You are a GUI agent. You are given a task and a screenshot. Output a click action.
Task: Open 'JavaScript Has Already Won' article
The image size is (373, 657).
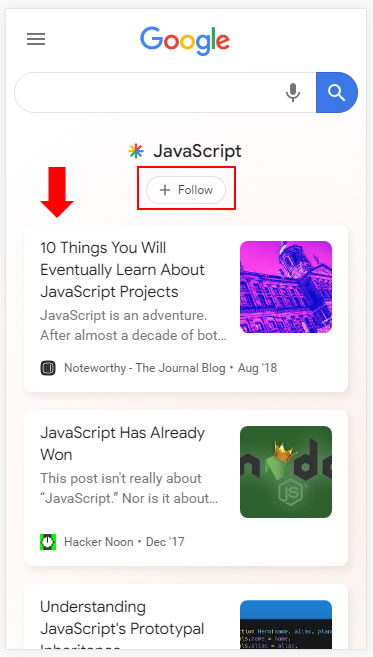pyautogui.click(x=122, y=443)
